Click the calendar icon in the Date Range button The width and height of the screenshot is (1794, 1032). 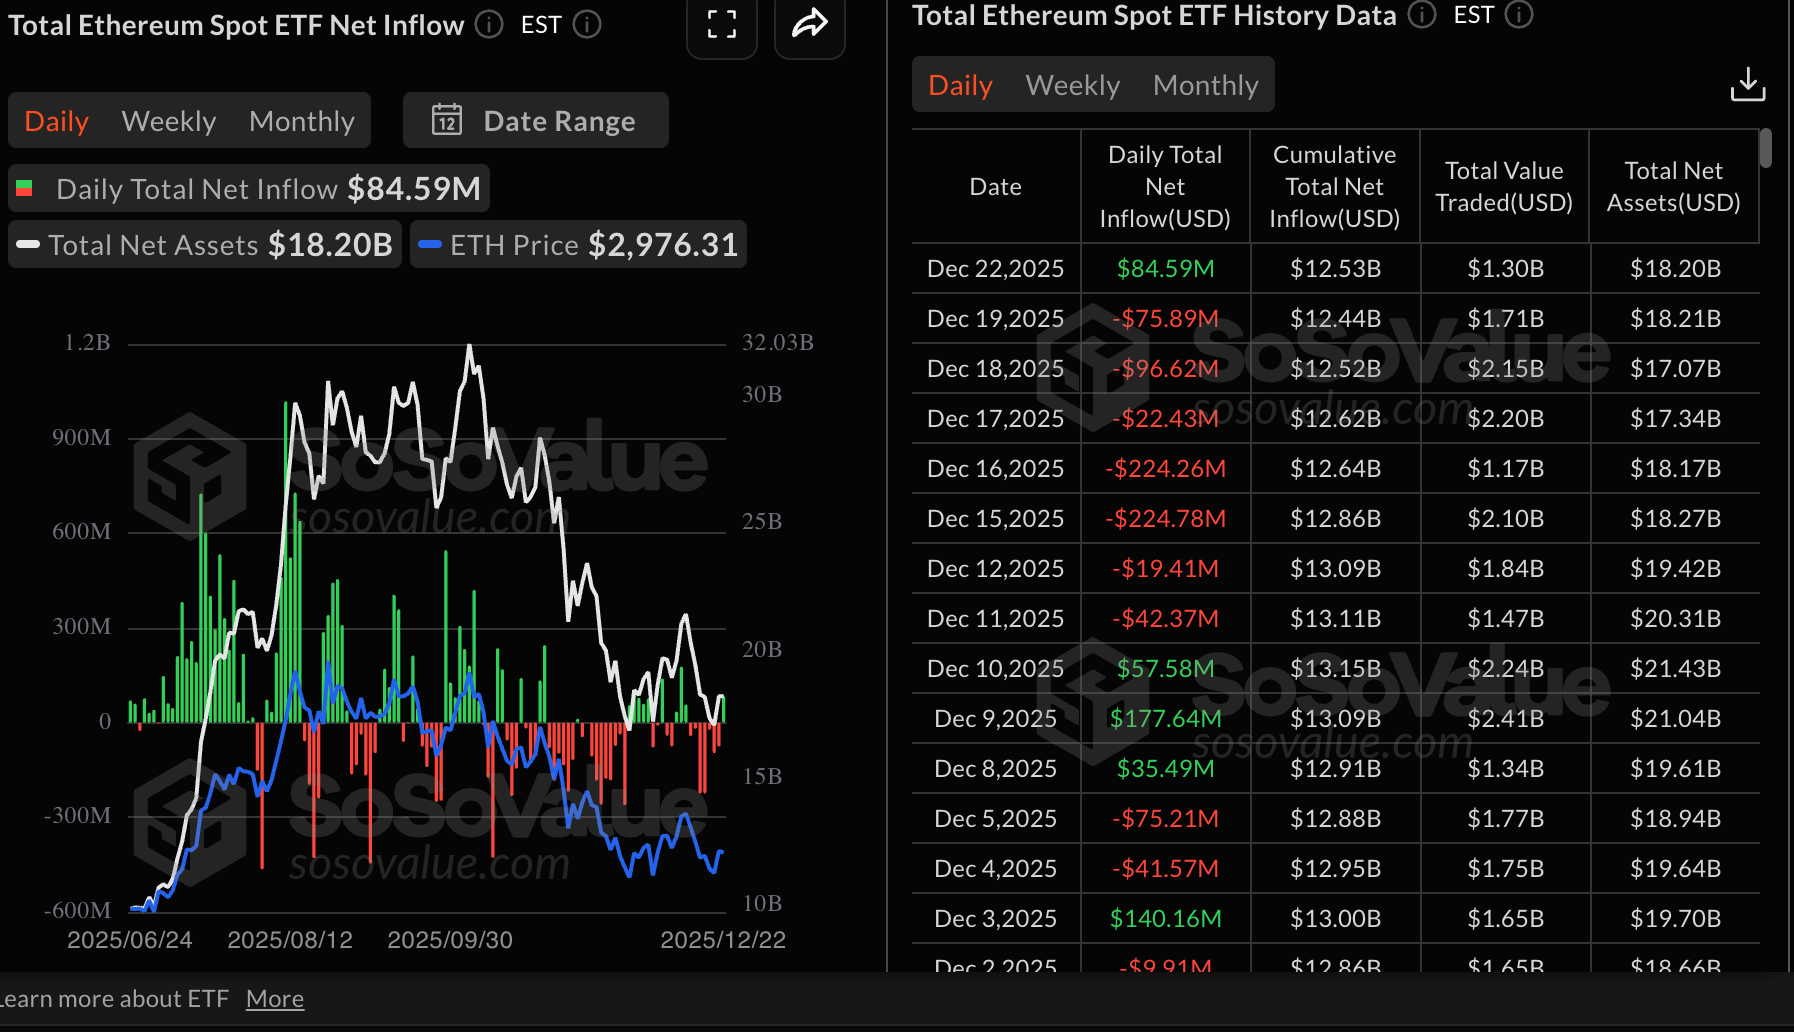point(449,120)
